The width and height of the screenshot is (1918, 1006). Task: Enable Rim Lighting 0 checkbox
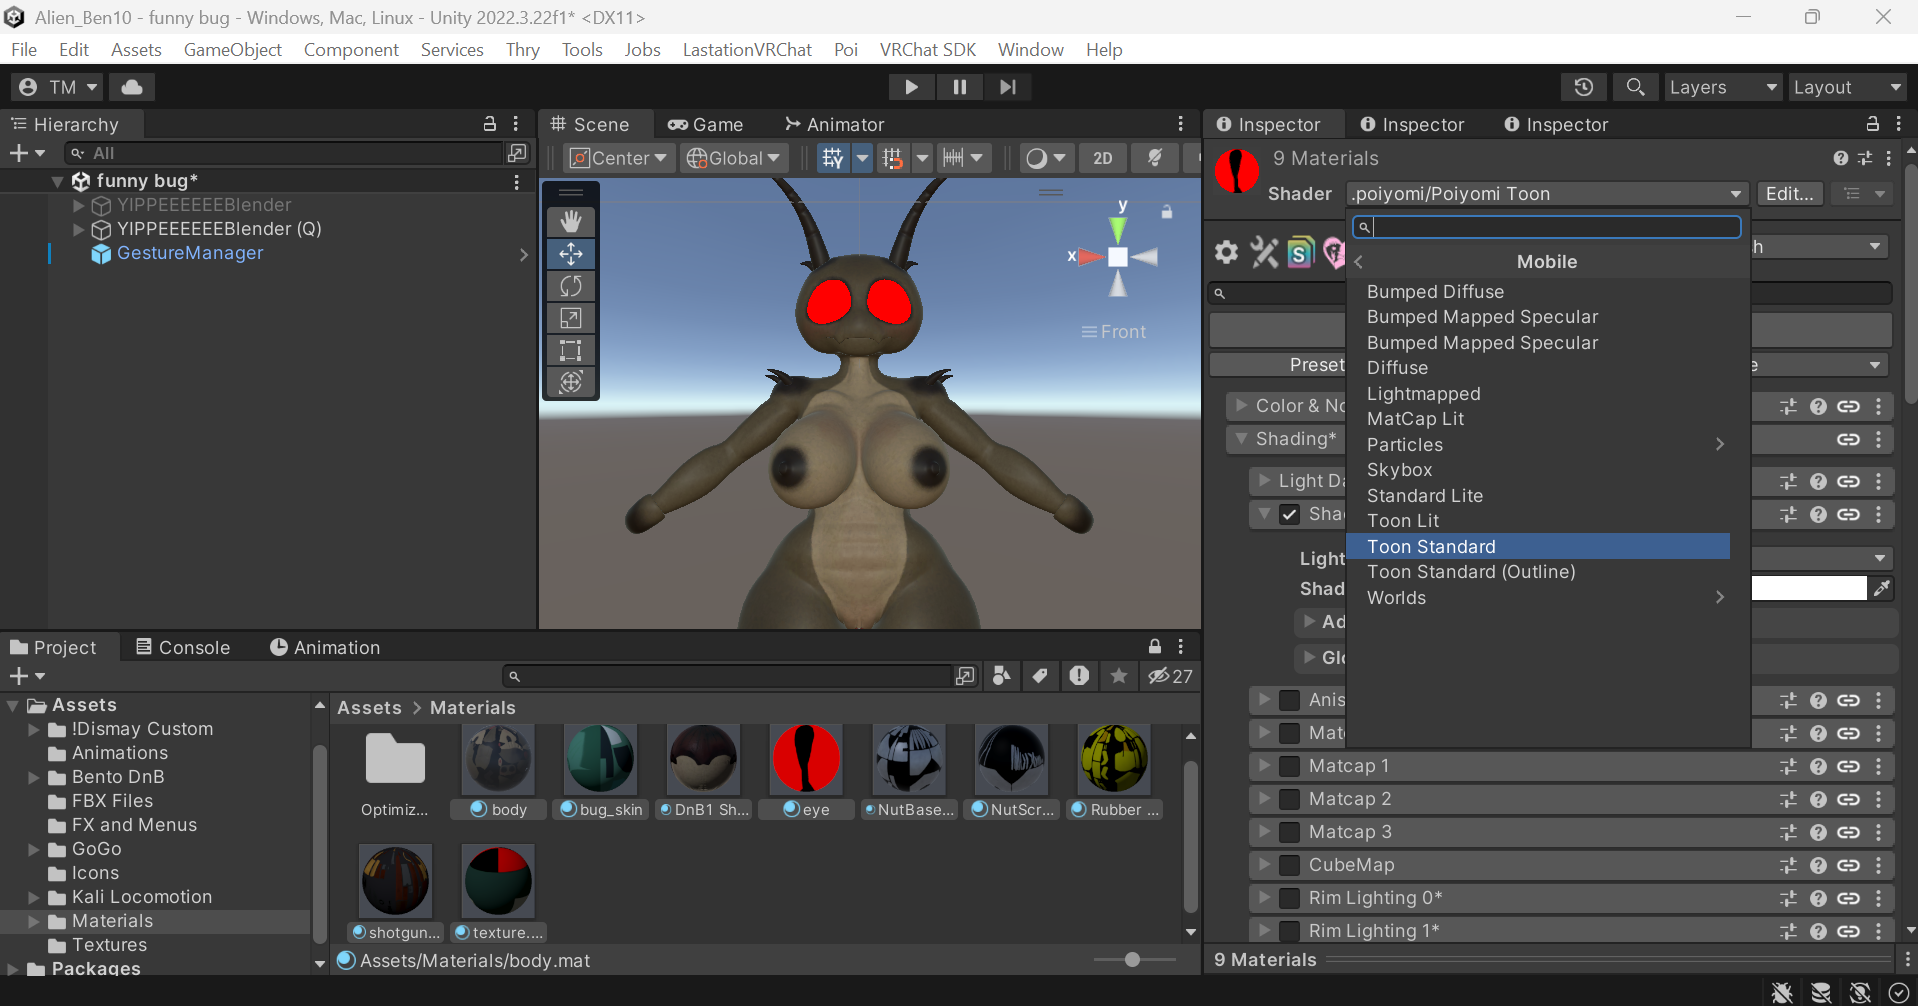pyautogui.click(x=1290, y=898)
